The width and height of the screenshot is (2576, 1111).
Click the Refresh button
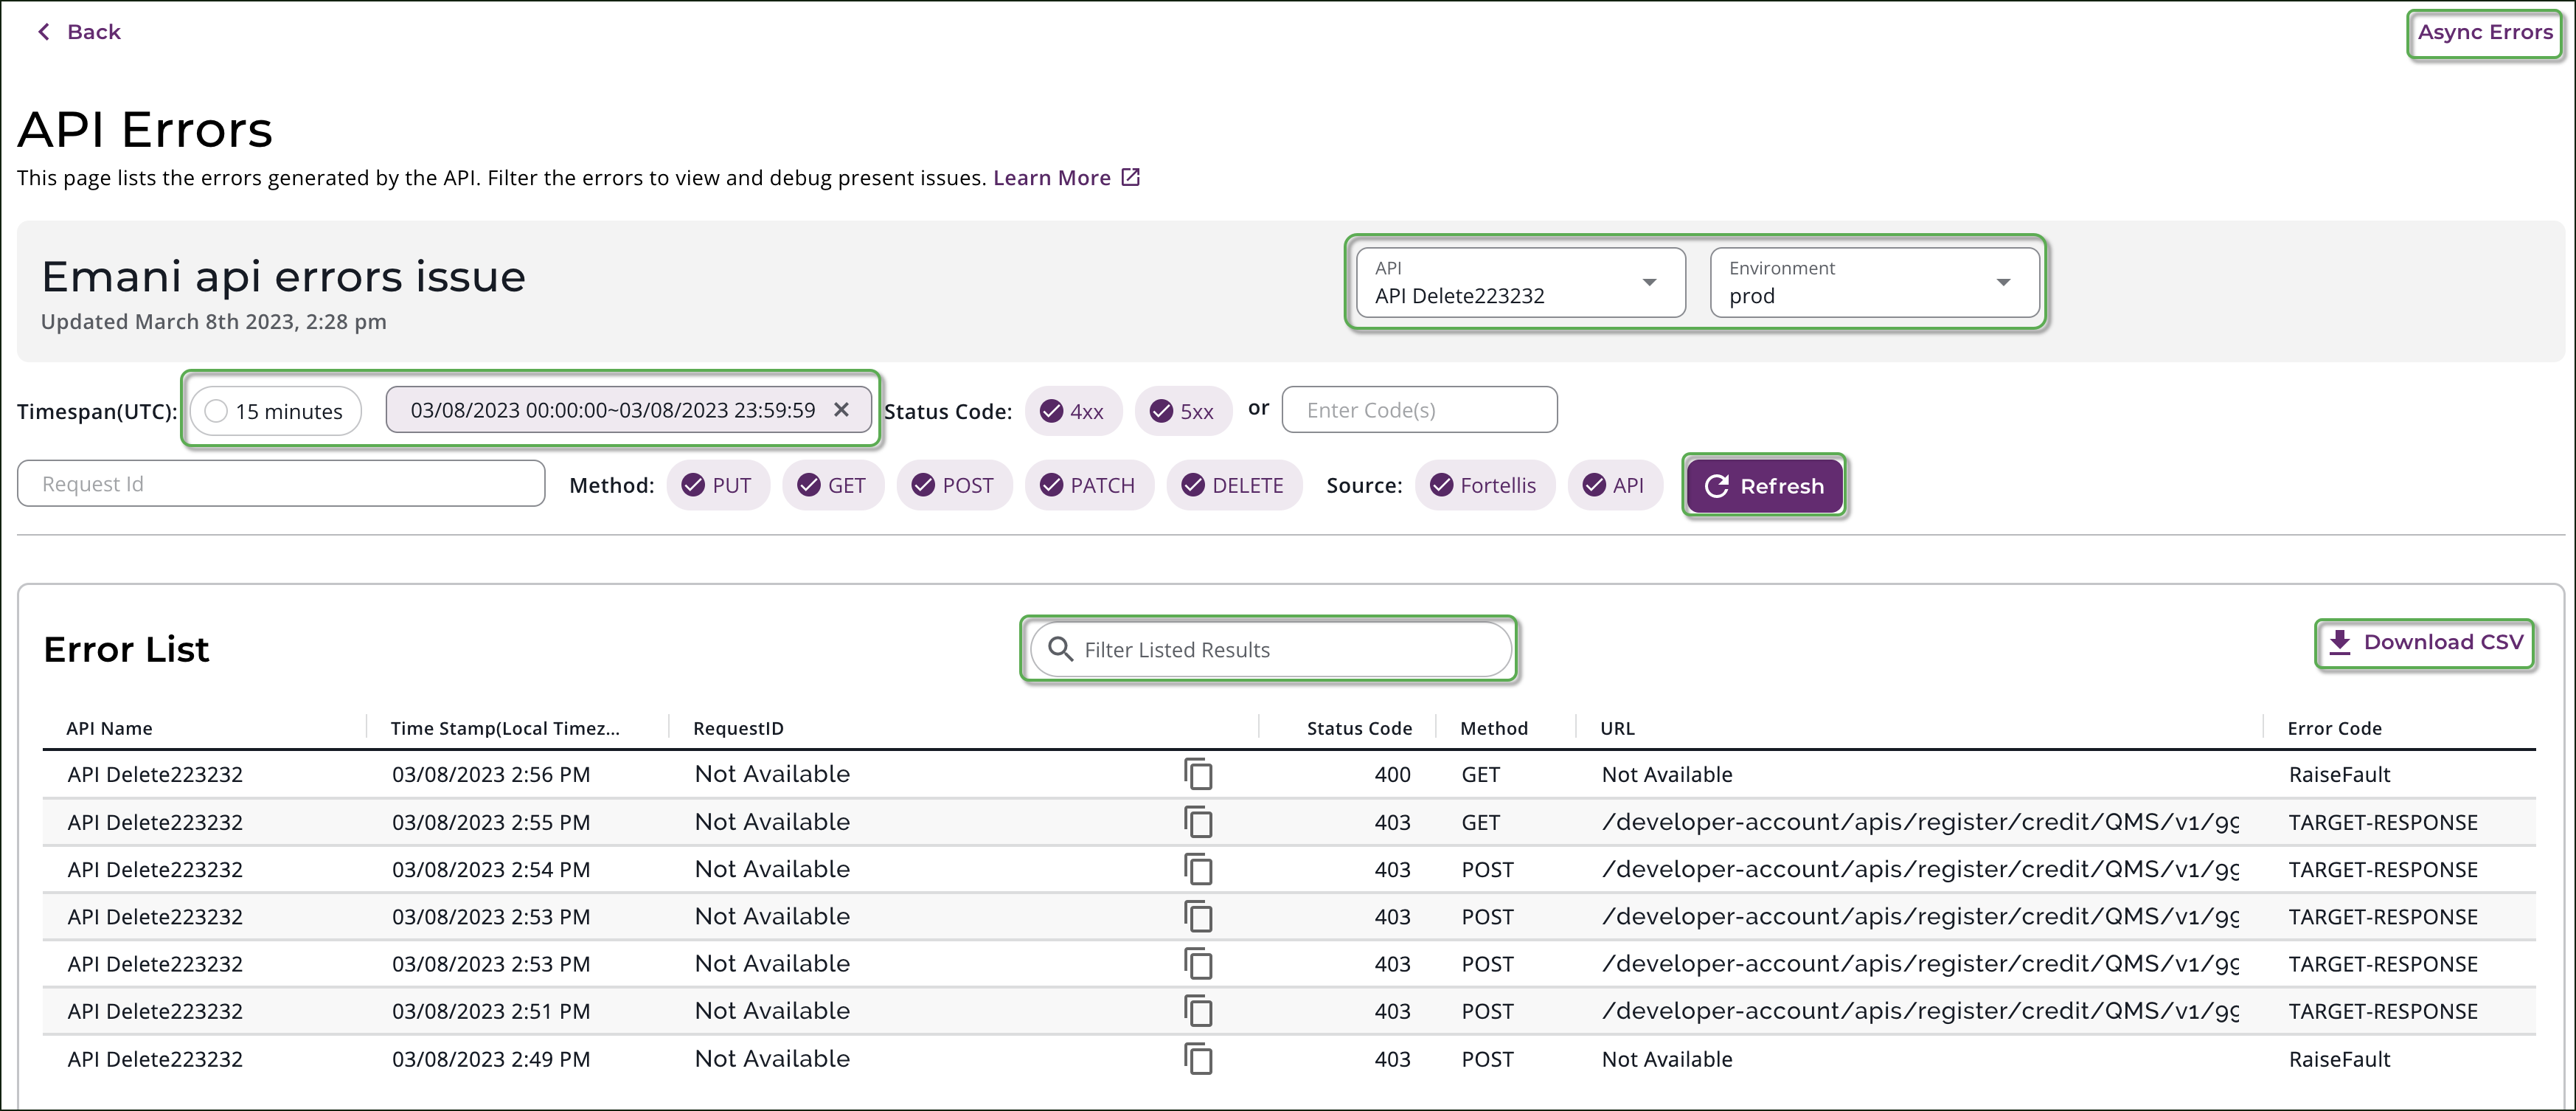point(1764,486)
